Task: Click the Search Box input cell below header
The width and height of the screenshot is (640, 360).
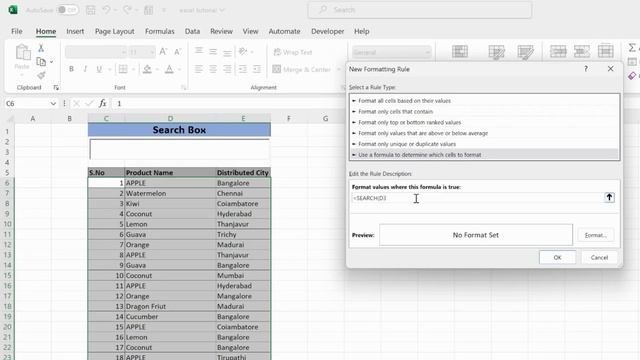Action: point(179,149)
